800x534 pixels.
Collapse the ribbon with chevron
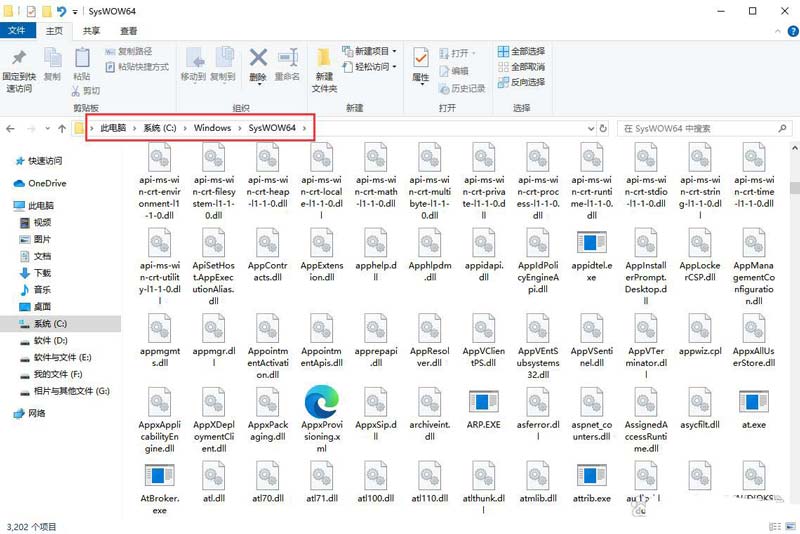(778, 31)
